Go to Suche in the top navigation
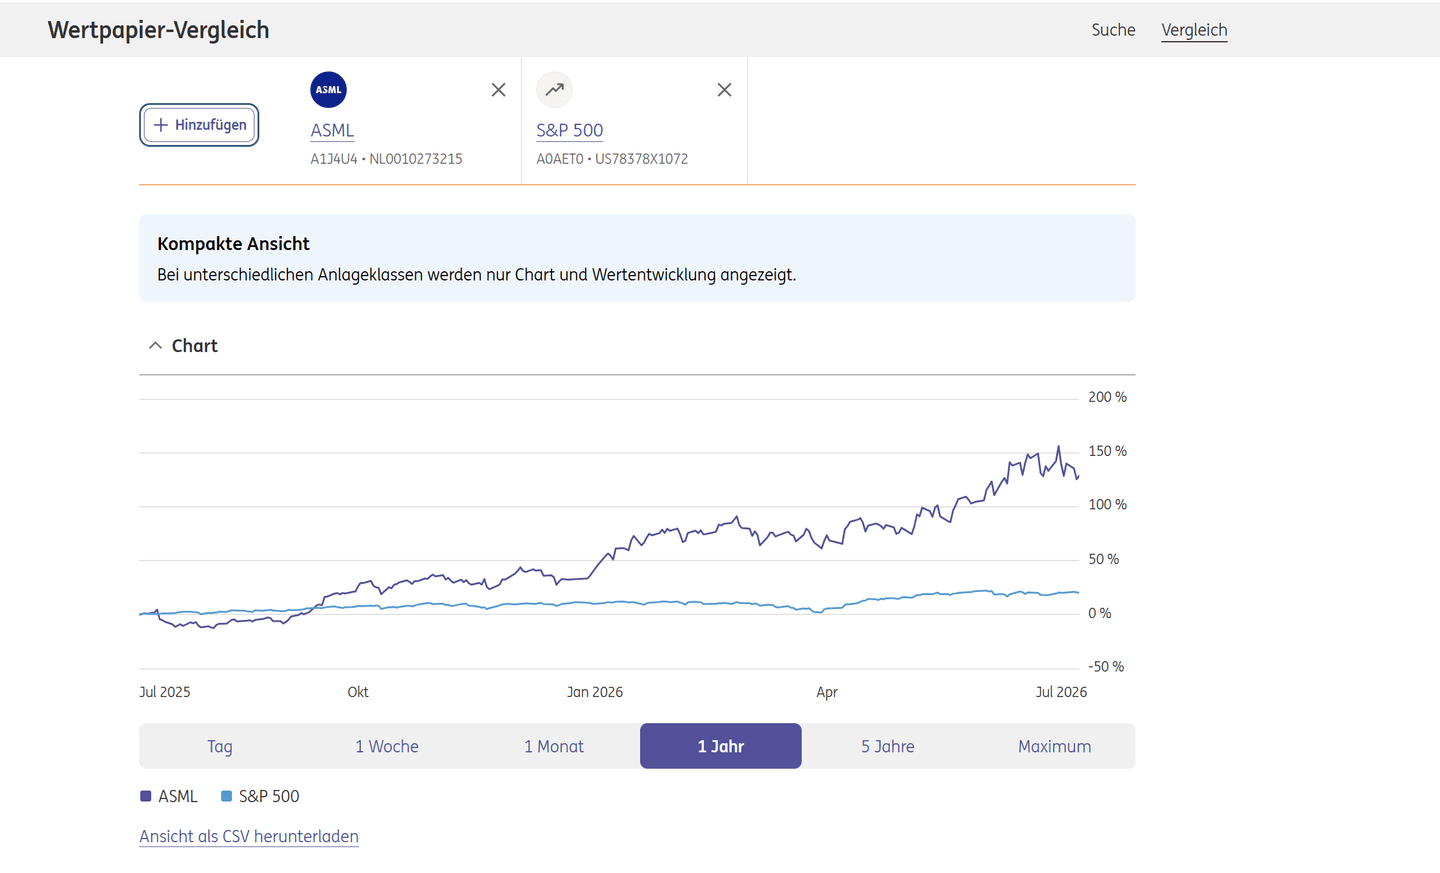The image size is (1440, 873). coord(1113,30)
